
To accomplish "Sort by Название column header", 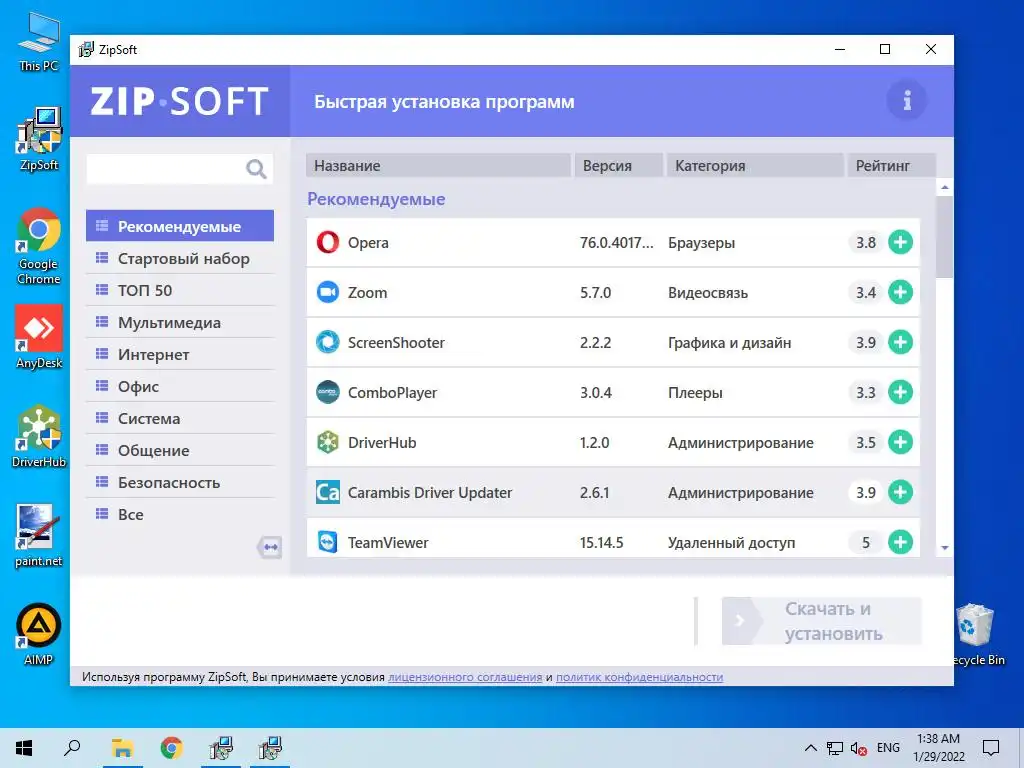I will tap(438, 165).
